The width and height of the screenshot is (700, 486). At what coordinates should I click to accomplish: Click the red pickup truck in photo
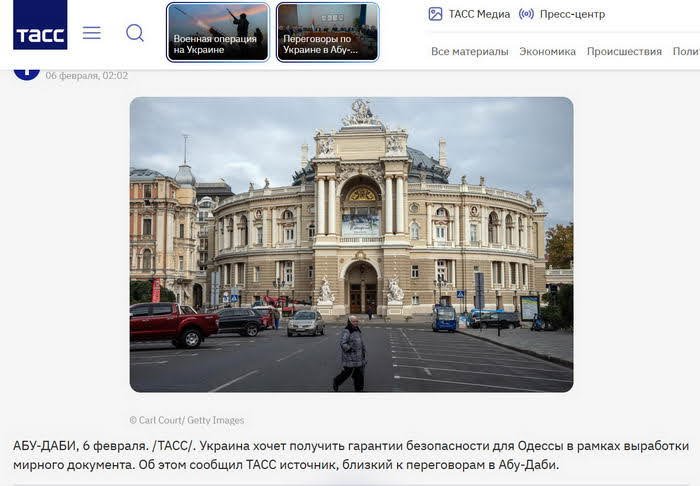pos(174,324)
